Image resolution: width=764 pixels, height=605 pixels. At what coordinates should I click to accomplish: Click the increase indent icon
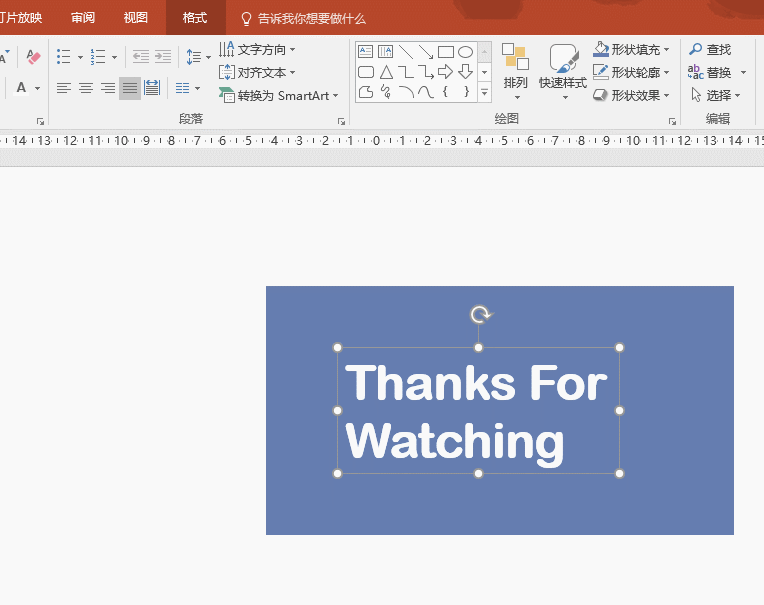pyautogui.click(x=163, y=57)
